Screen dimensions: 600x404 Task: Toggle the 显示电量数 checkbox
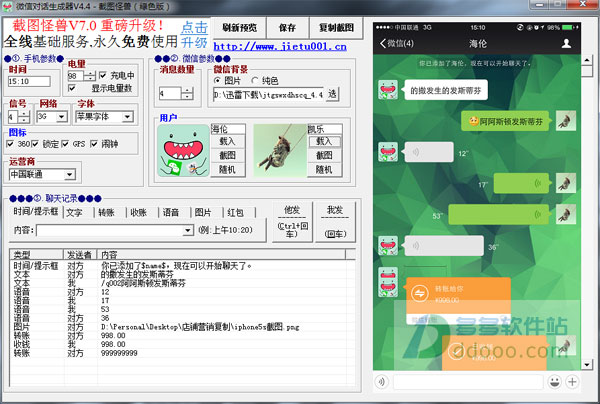72,88
